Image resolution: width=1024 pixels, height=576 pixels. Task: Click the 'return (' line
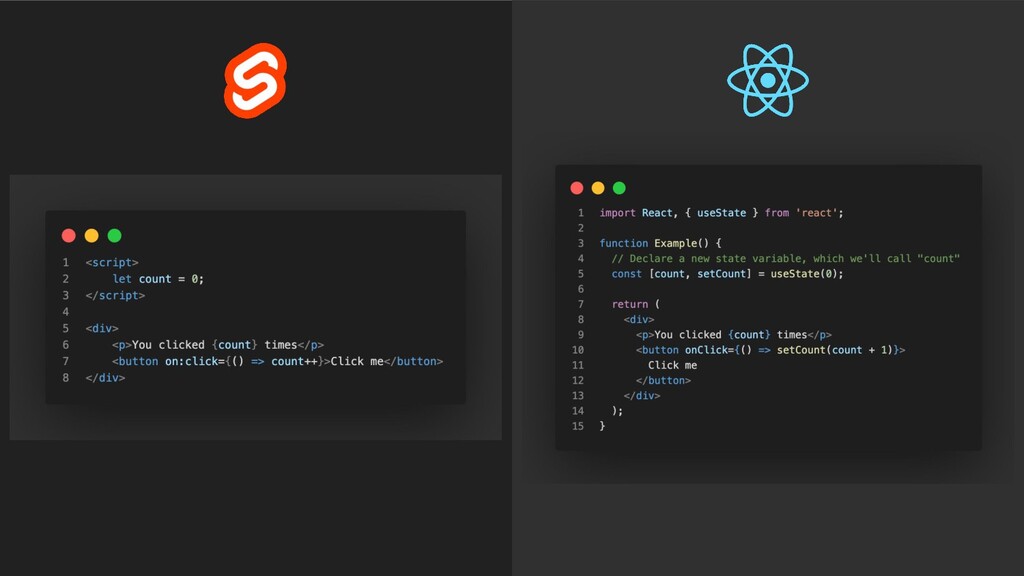tap(635, 304)
